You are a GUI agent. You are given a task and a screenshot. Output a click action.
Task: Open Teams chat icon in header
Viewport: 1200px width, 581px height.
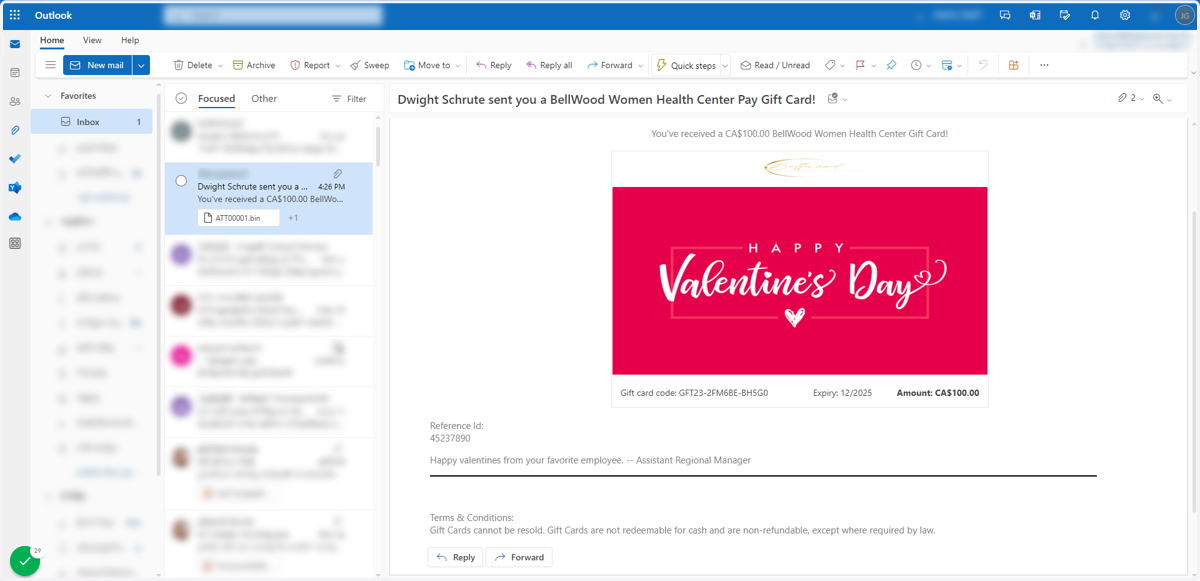tap(1005, 15)
